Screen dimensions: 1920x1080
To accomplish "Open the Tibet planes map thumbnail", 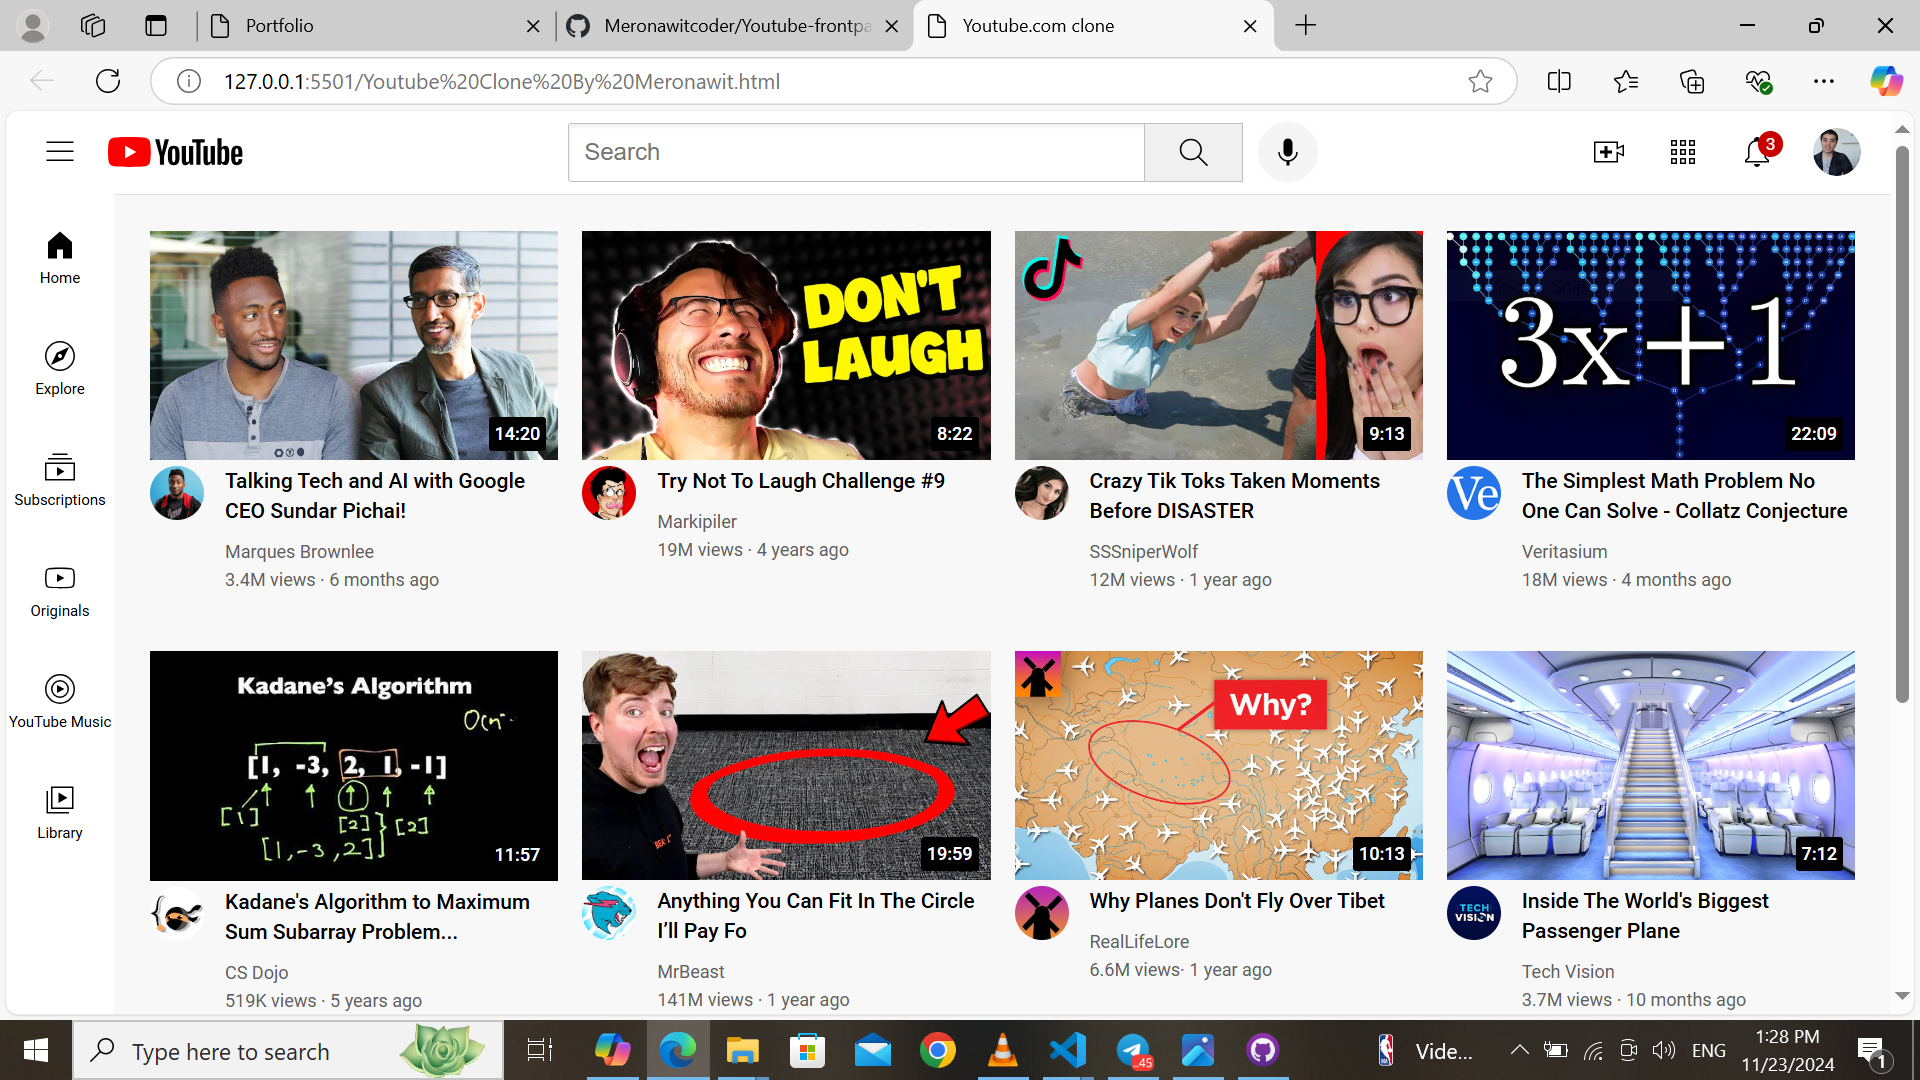I will pos(1218,766).
